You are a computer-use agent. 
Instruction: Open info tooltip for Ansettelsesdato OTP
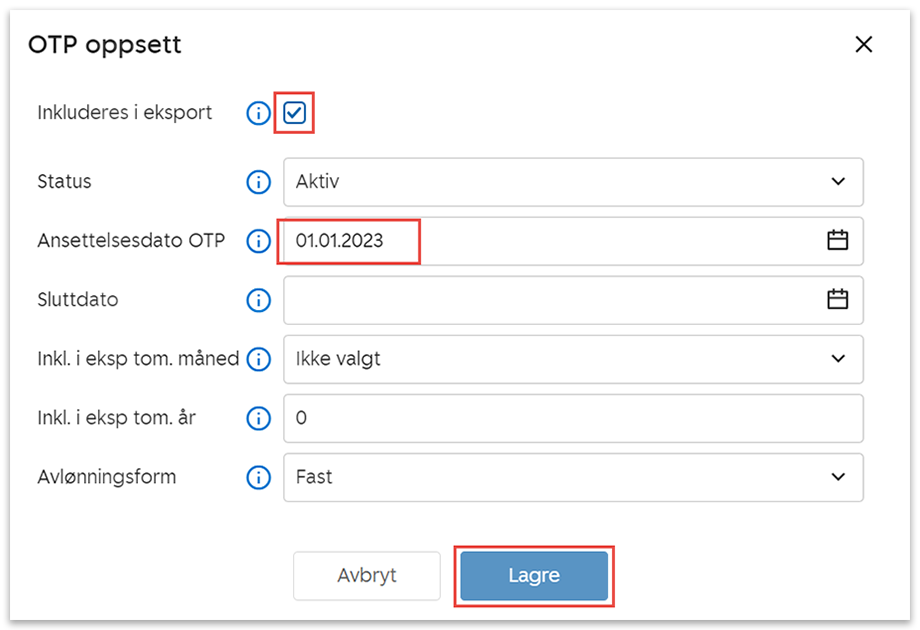258,241
